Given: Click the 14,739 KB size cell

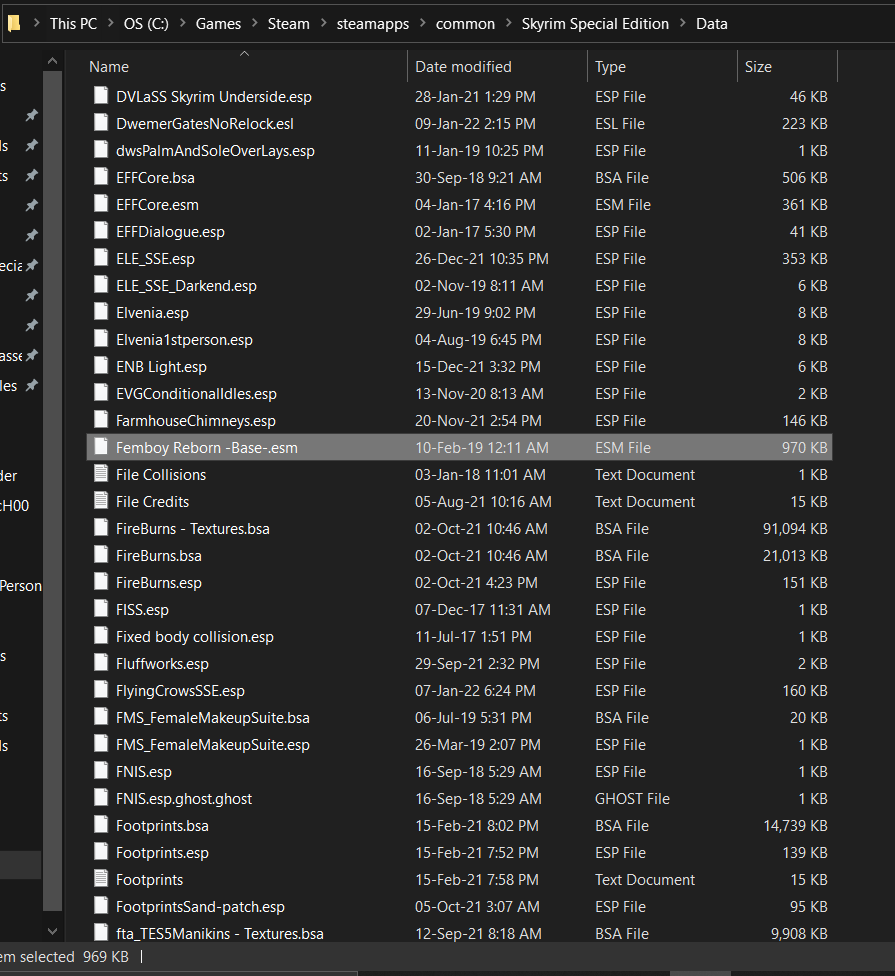Looking at the screenshot, I should pos(795,825).
